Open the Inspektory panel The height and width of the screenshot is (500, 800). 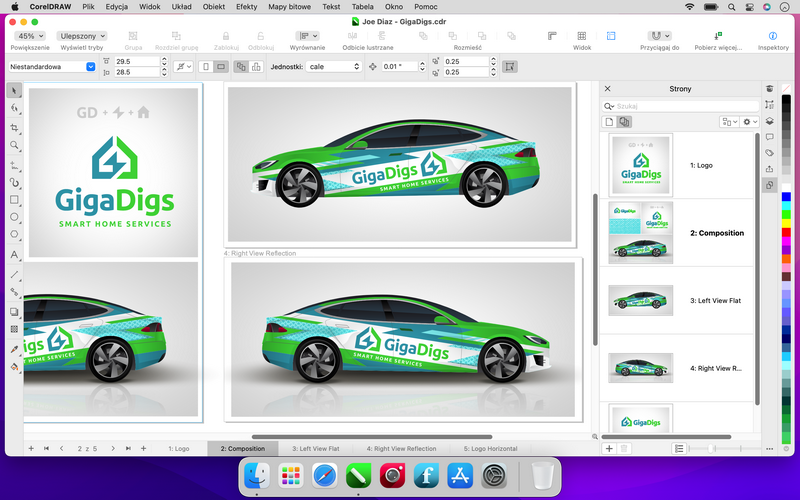tap(773, 36)
